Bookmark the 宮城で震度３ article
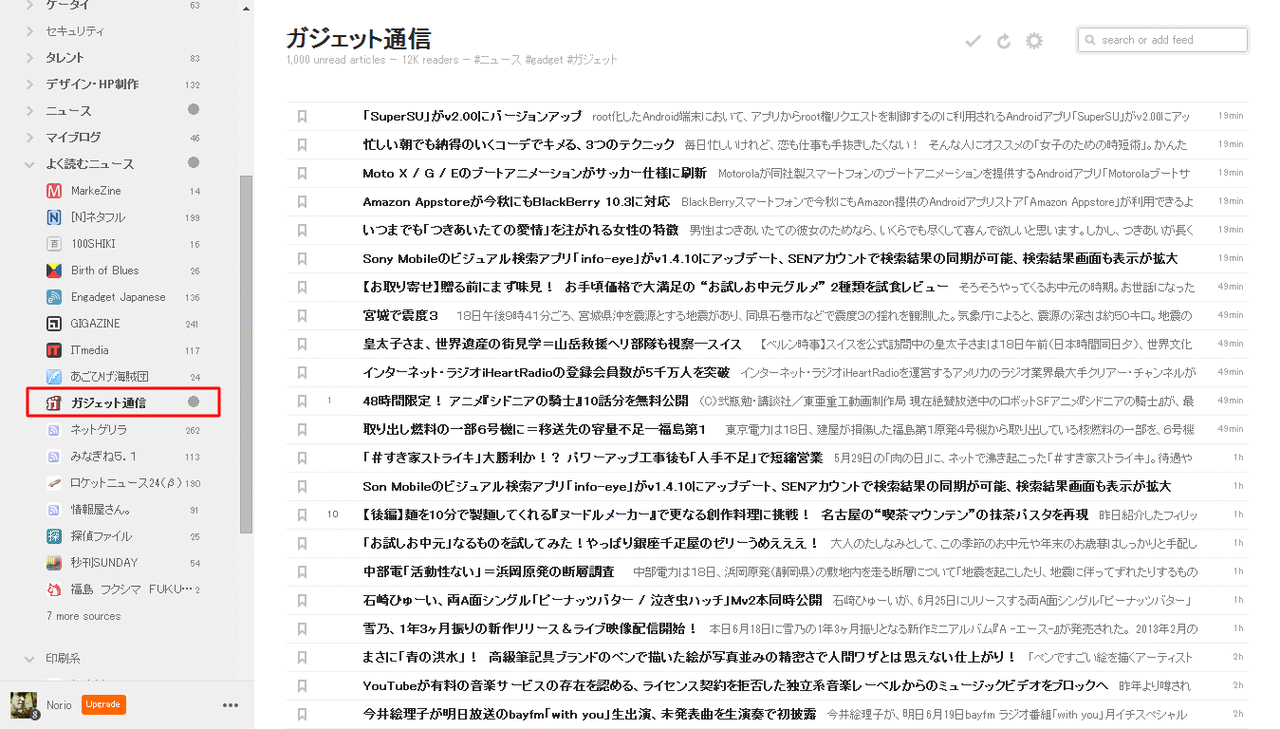The image size is (1280, 729). pyautogui.click(x=302, y=315)
